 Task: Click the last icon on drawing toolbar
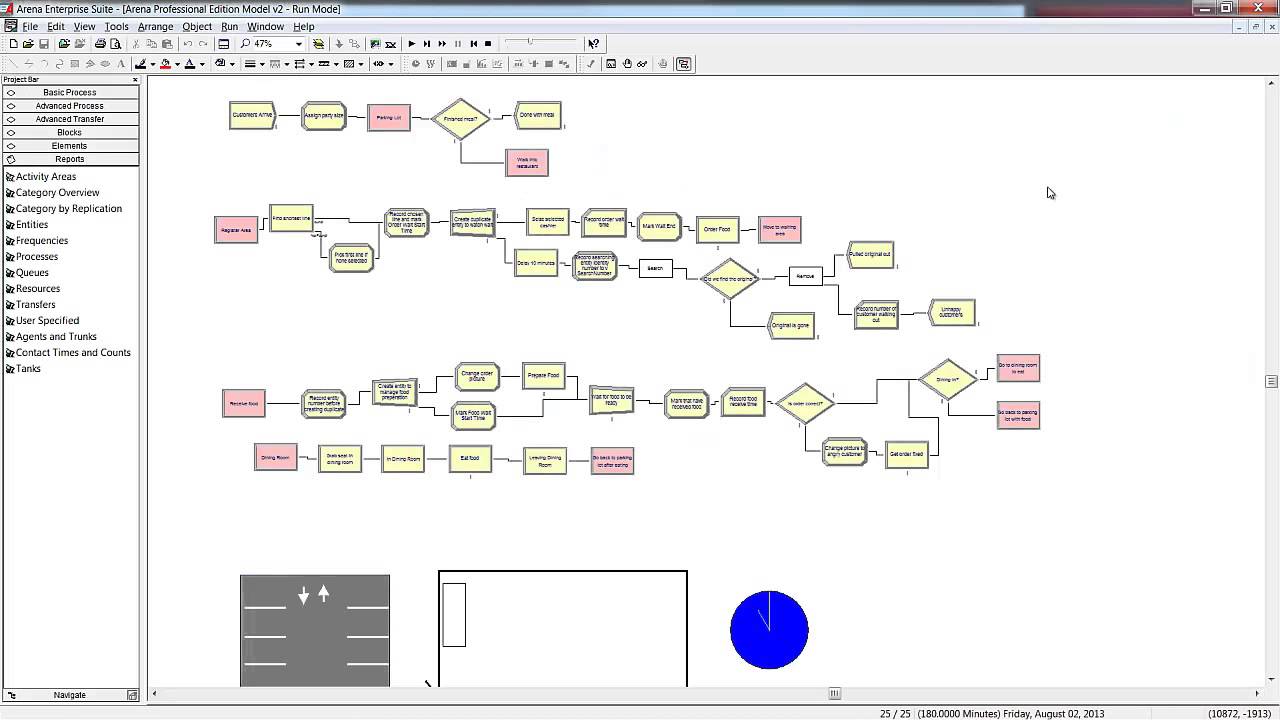pos(684,64)
